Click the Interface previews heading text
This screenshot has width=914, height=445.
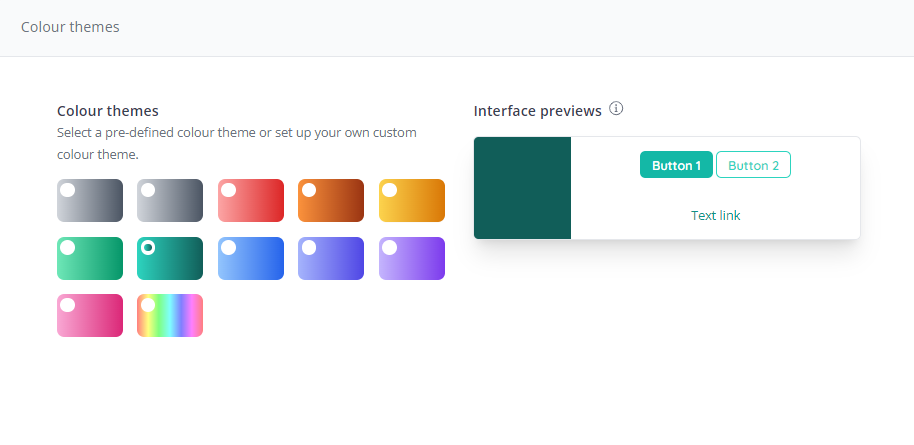[x=537, y=111]
